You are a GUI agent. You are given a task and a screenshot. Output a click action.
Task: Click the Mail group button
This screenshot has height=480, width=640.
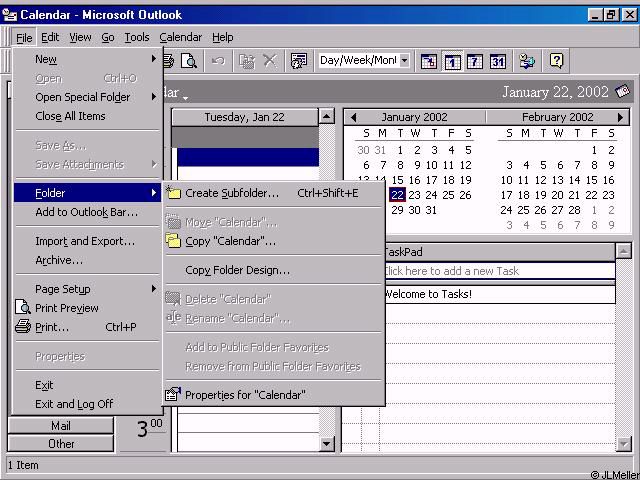point(60,426)
